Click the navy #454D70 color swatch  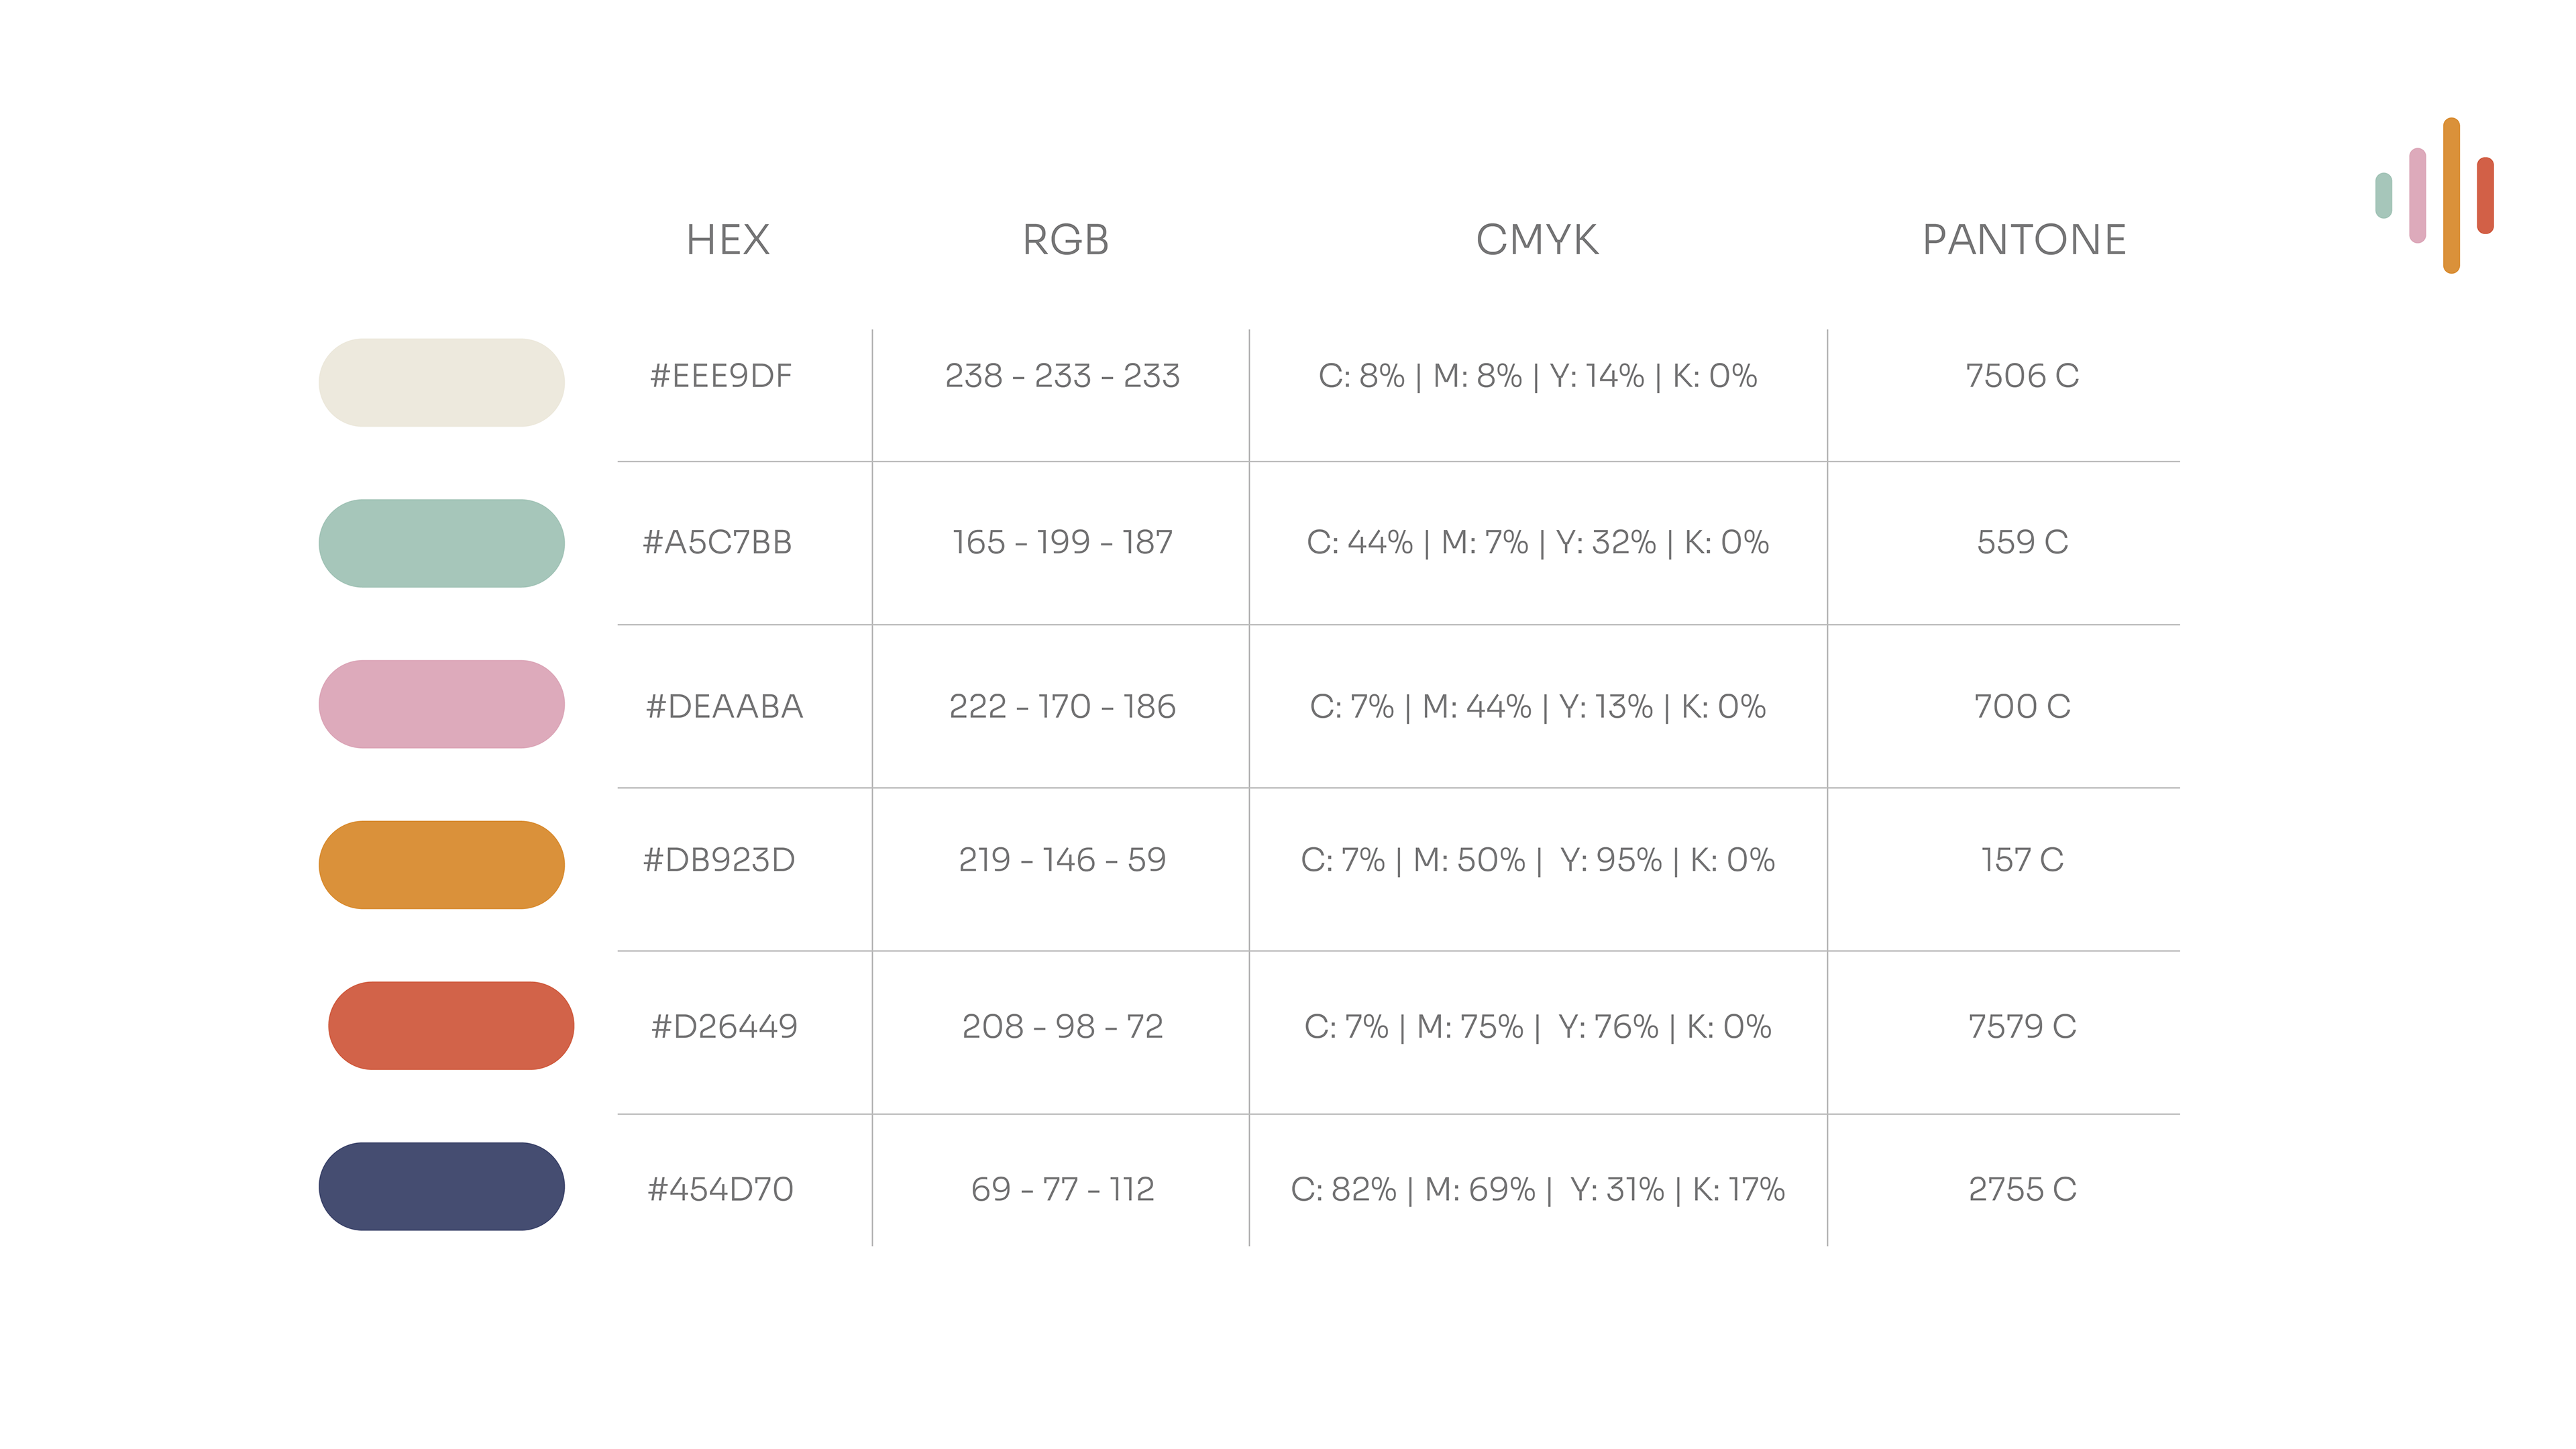click(441, 1187)
